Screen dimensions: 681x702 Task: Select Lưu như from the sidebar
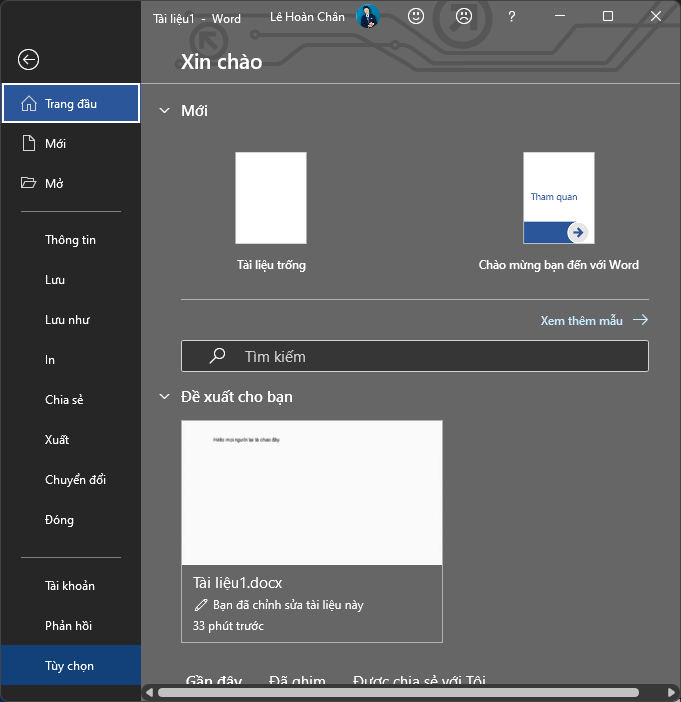[67, 320]
